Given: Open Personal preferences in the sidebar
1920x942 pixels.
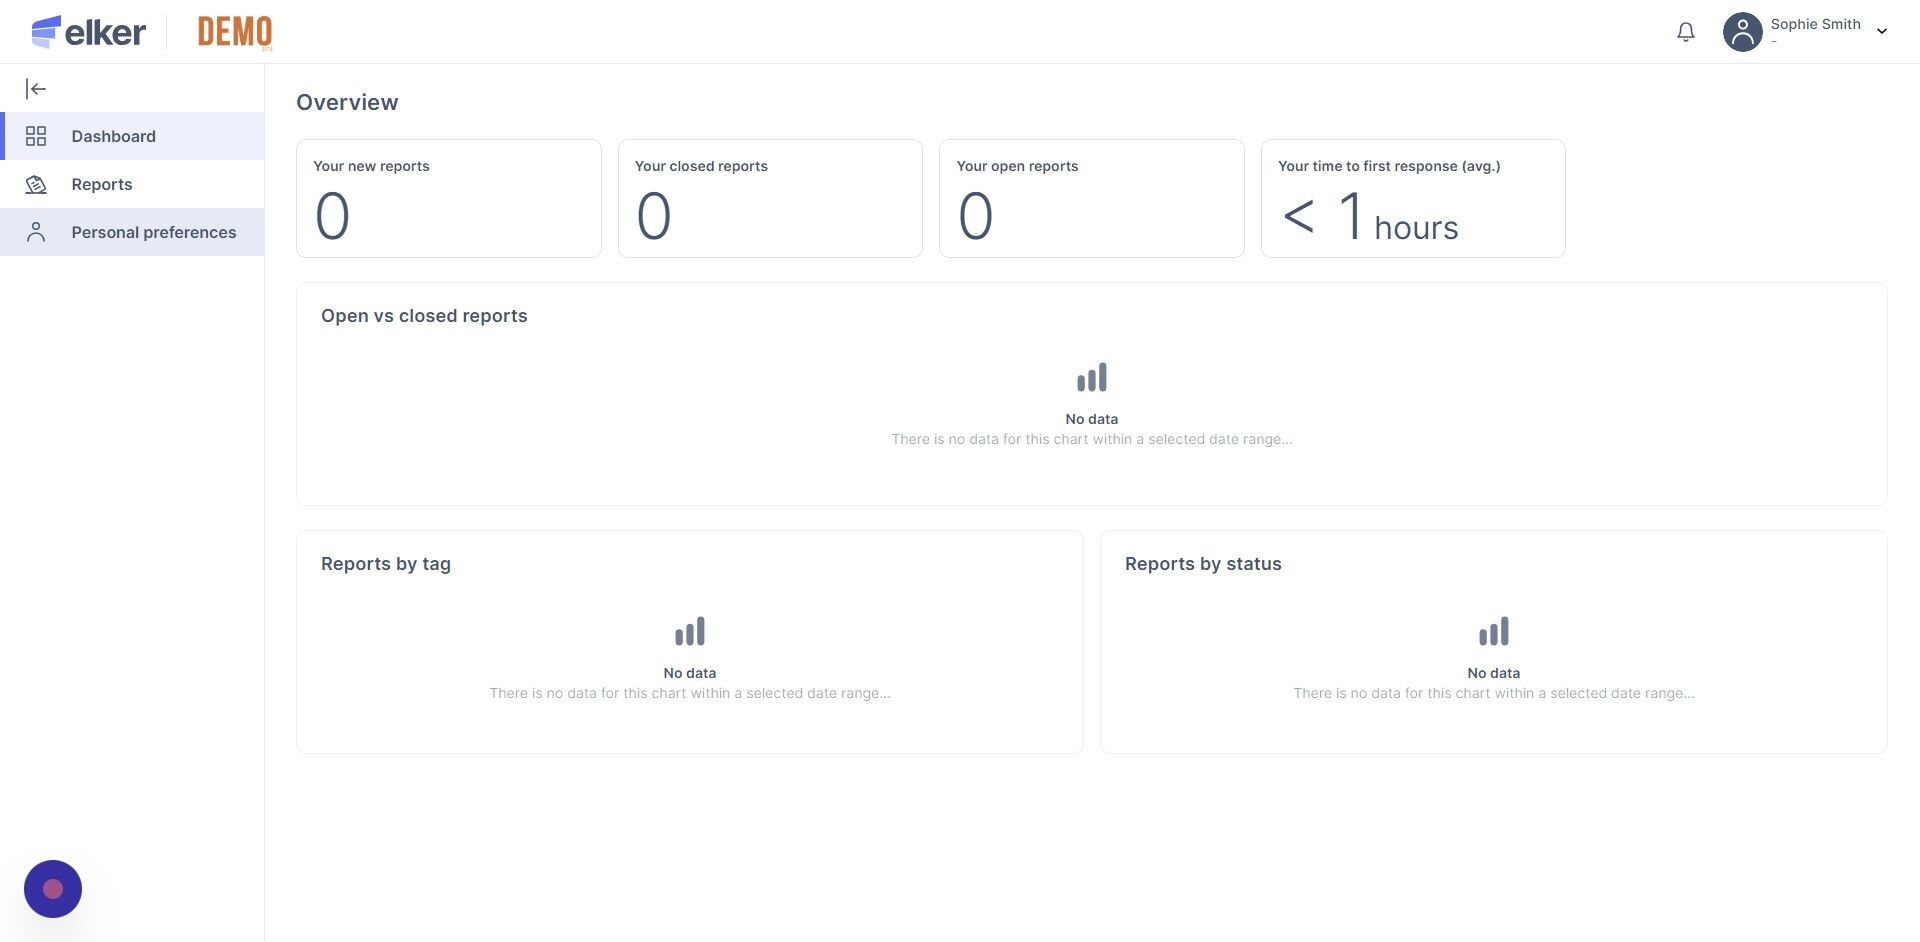Looking at the screenshot, I should pyautogui.click(x=133, y=232).
